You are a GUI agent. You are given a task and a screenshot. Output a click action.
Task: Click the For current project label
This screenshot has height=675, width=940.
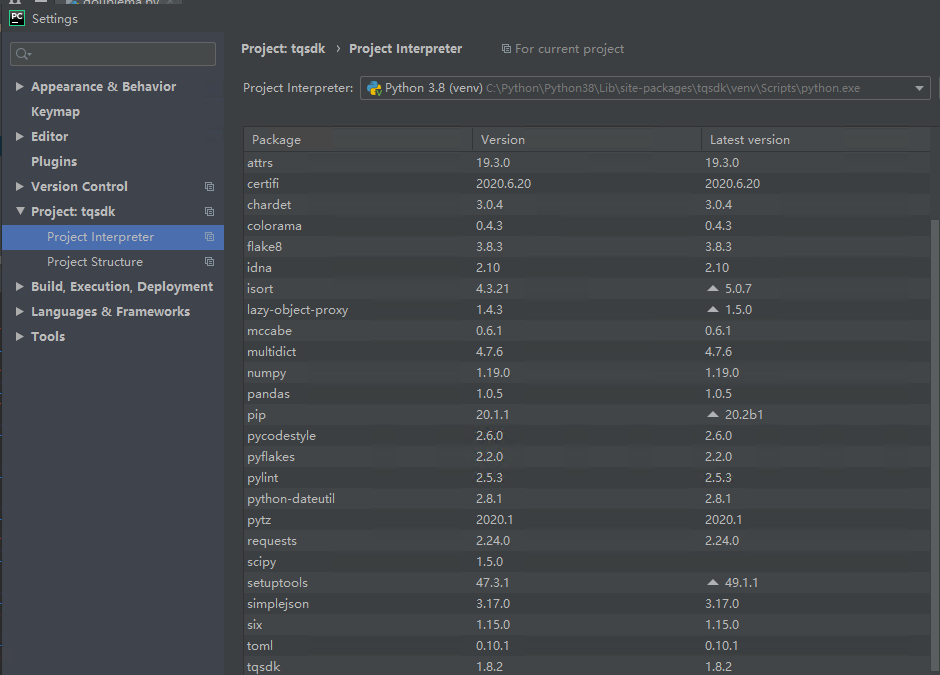tap(570, 49)
